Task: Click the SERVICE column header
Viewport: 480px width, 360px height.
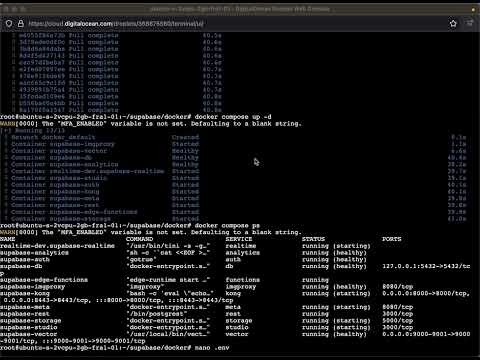Action: pyautogui.click(x=239, y=239)
